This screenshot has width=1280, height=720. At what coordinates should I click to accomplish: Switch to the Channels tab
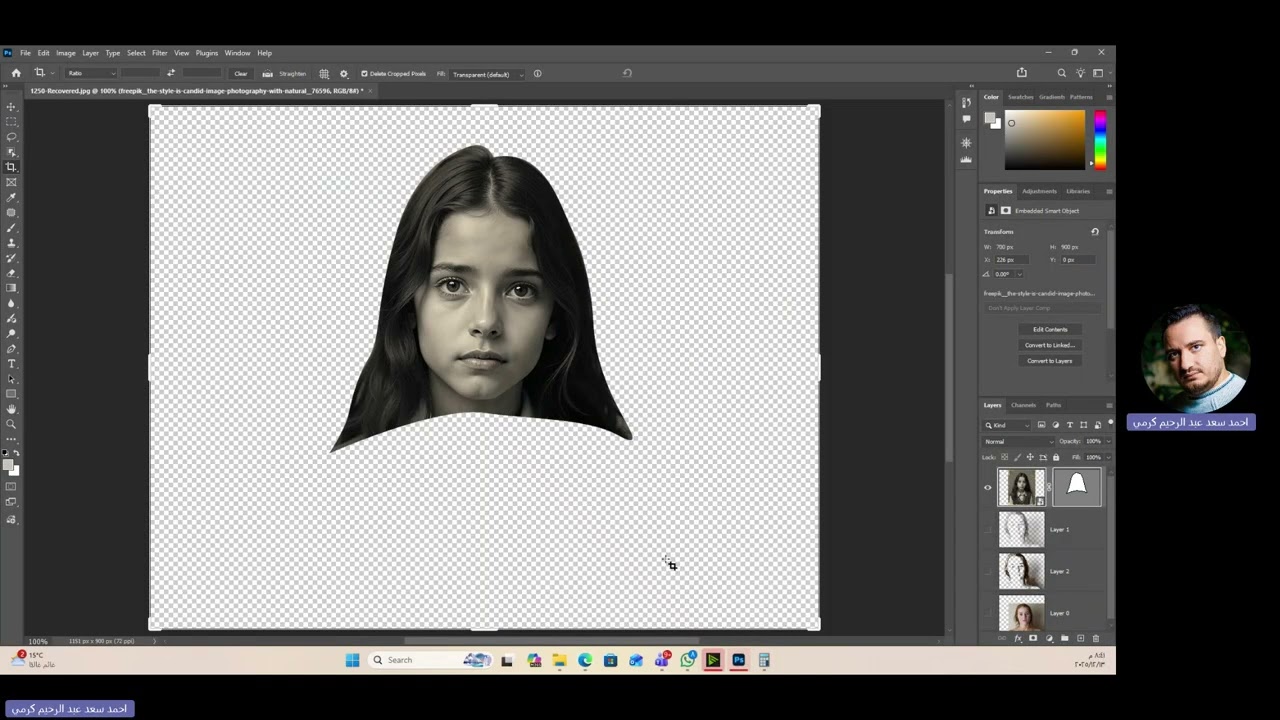click(1023, 405)
